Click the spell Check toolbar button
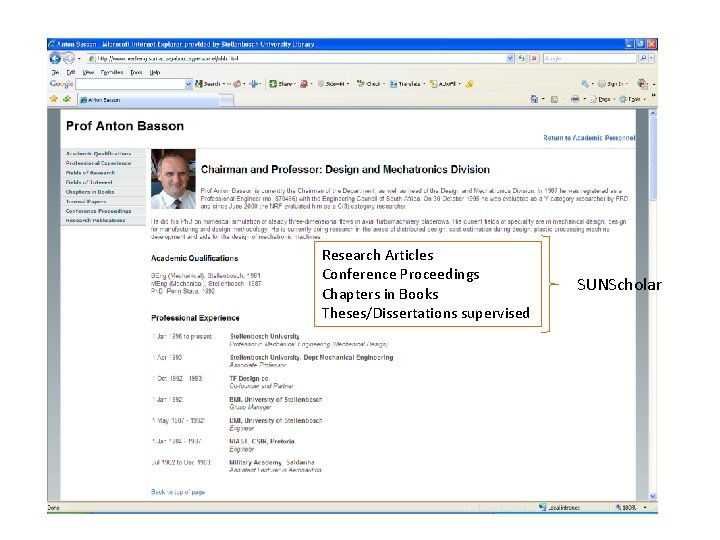Viewport: 720px width, 540px height. click(x=369, y=84)
